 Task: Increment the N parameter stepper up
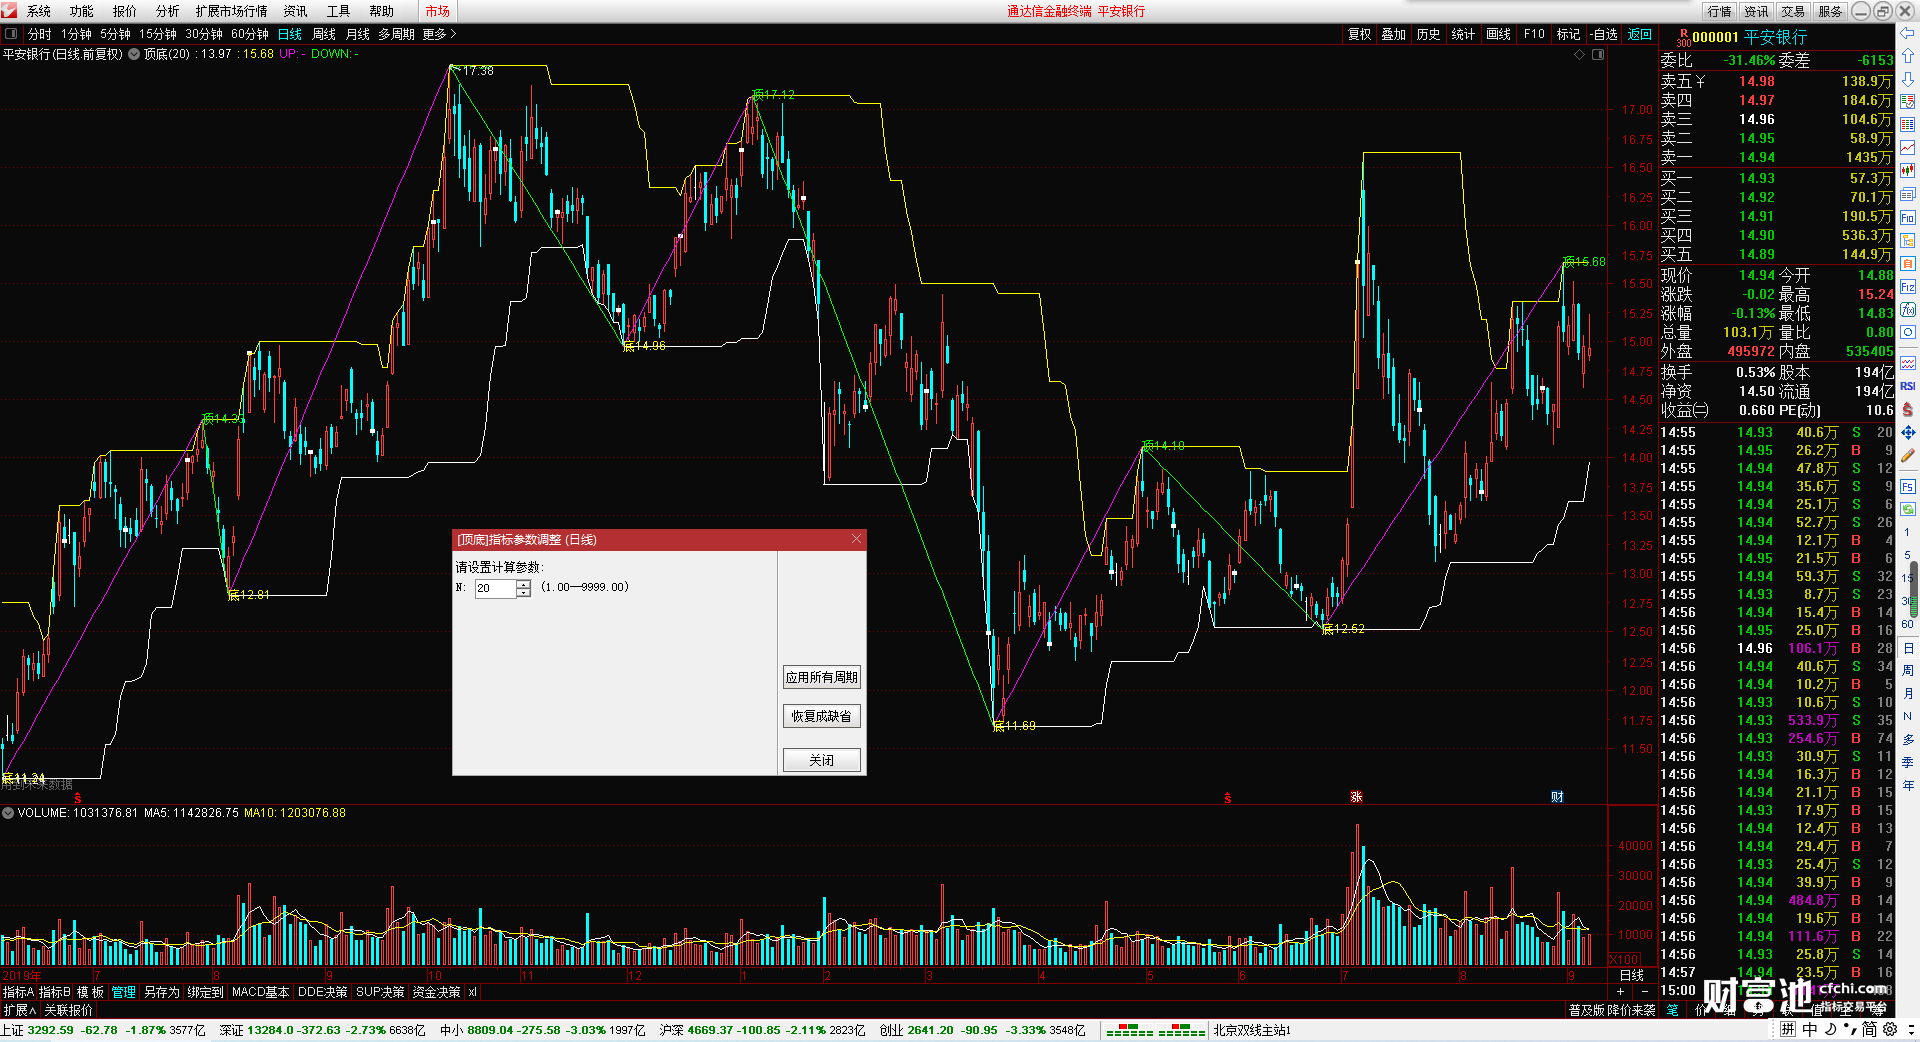(523, 583)
